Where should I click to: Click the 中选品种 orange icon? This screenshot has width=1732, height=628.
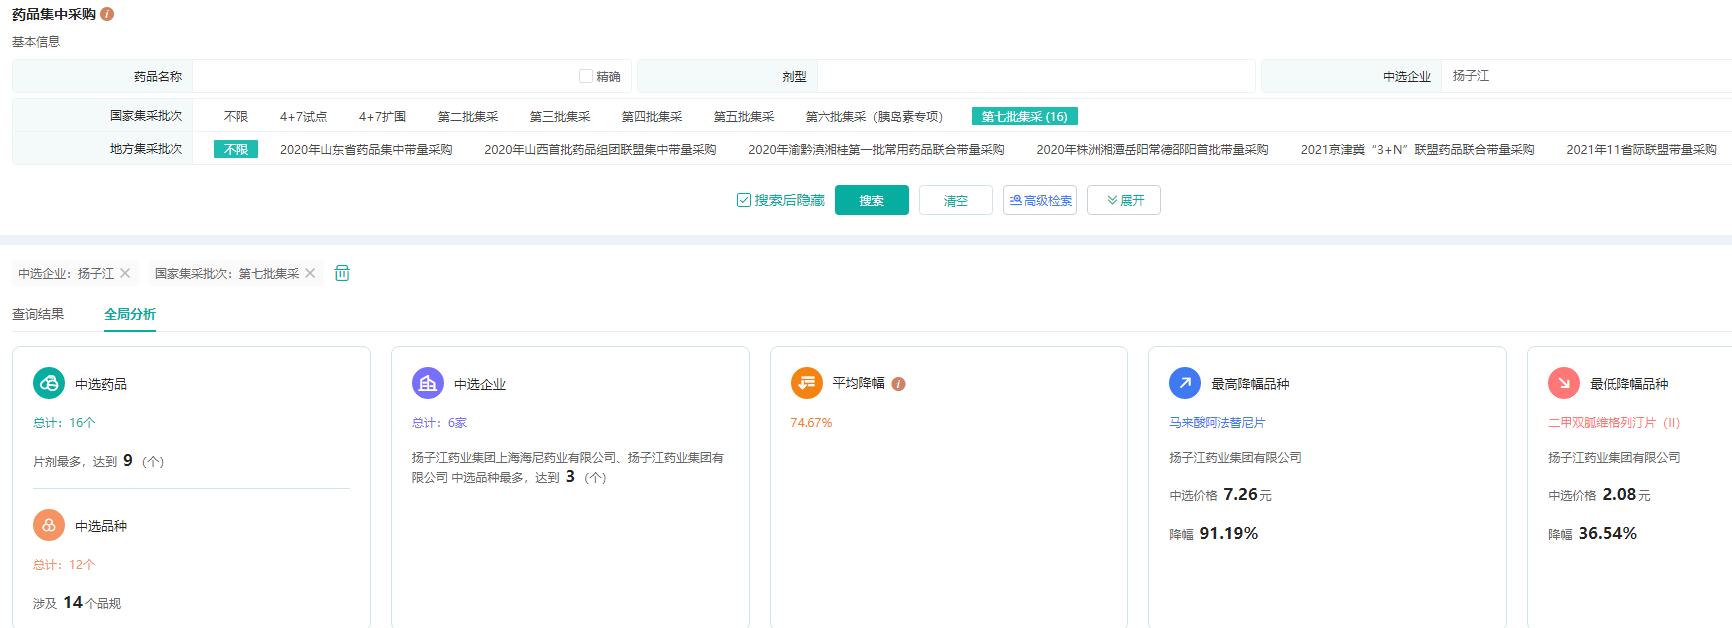49,525
